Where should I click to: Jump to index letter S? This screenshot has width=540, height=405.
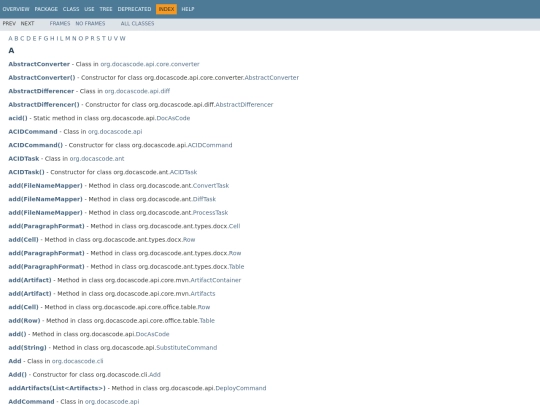(98, 38)
